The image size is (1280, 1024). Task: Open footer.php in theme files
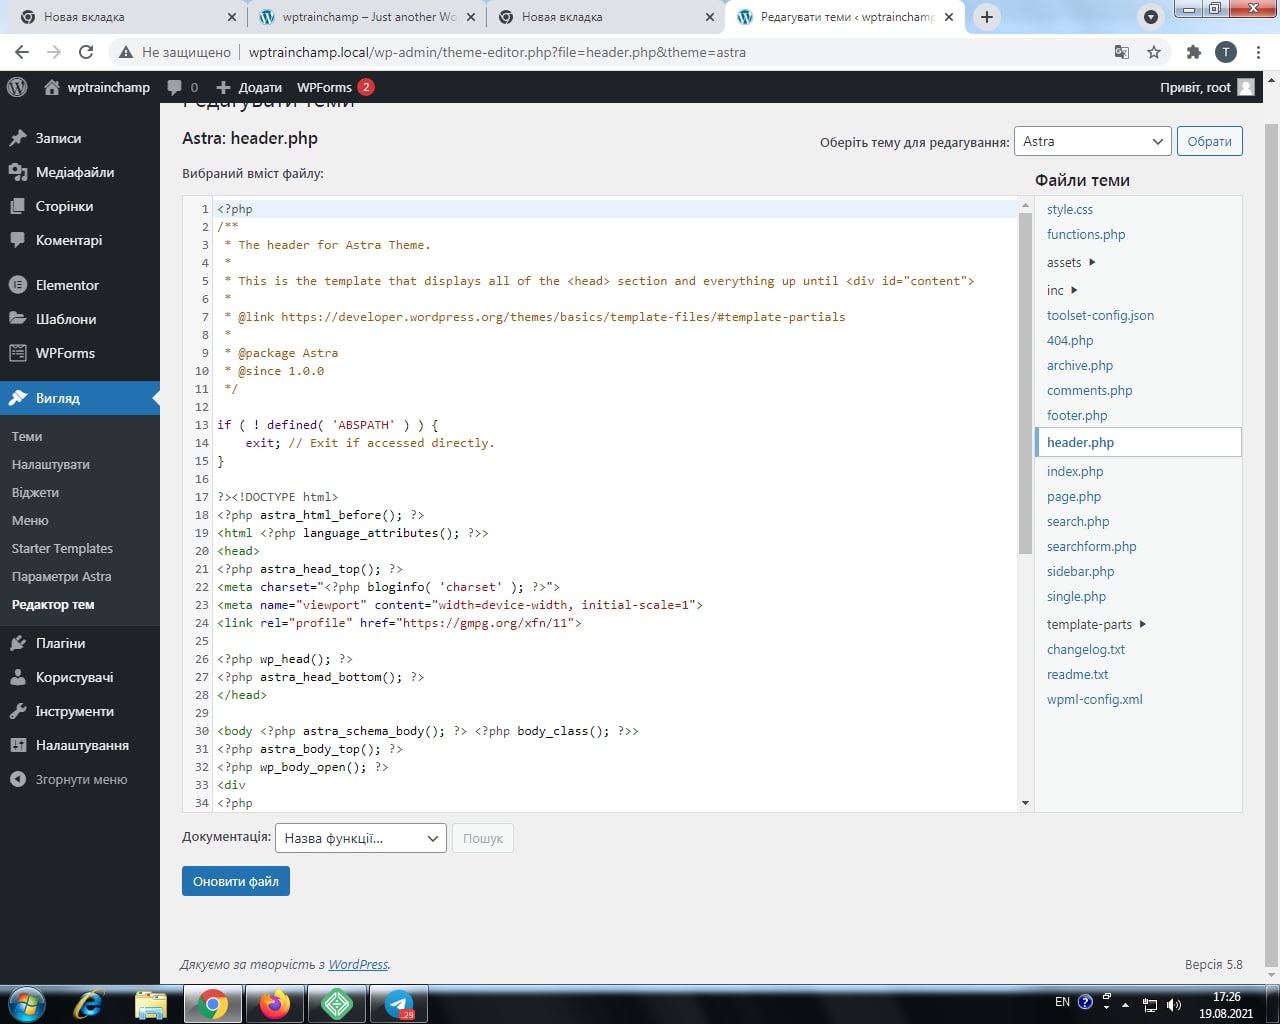pyautogui.click(x=1077, y=415)
